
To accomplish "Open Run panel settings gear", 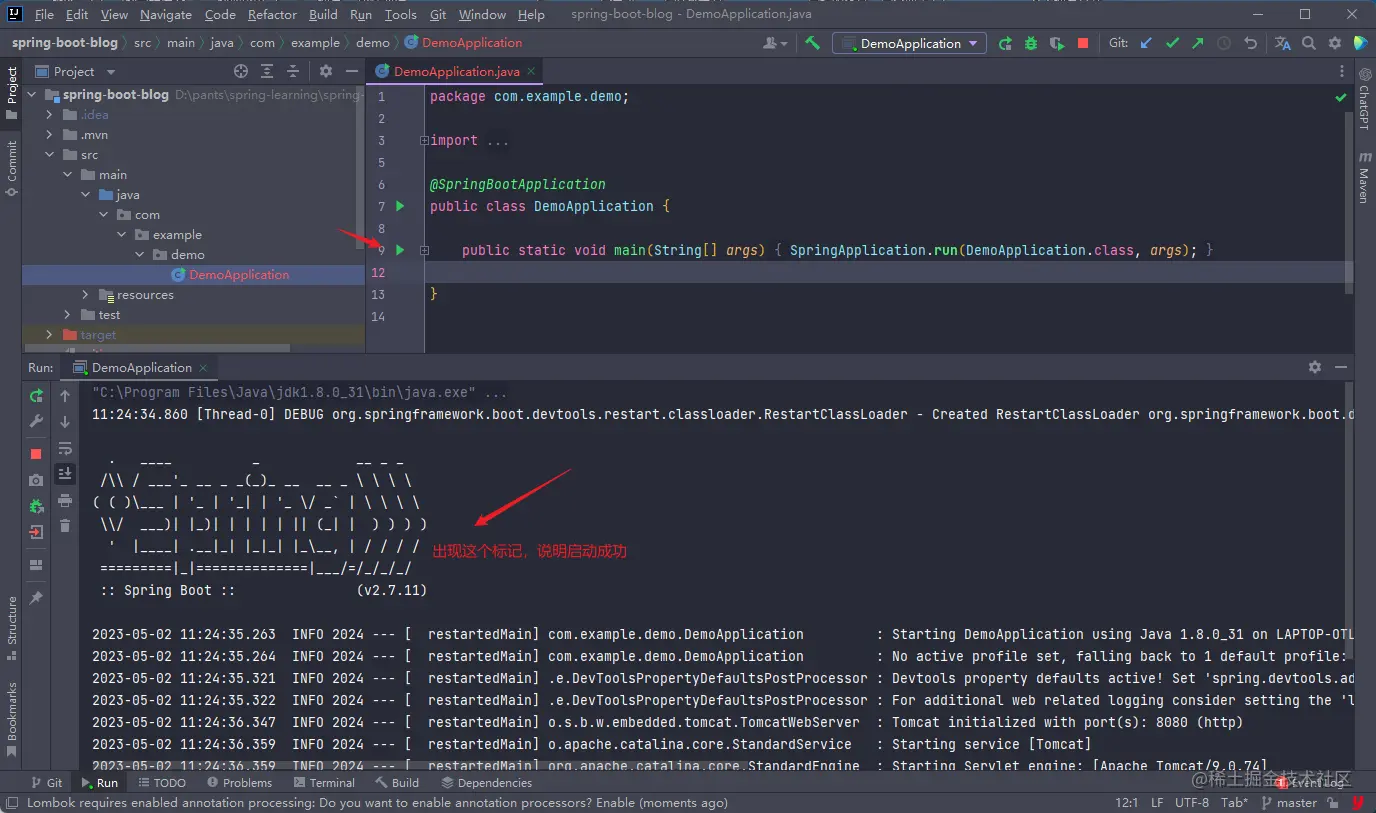I will [1315, 367].
